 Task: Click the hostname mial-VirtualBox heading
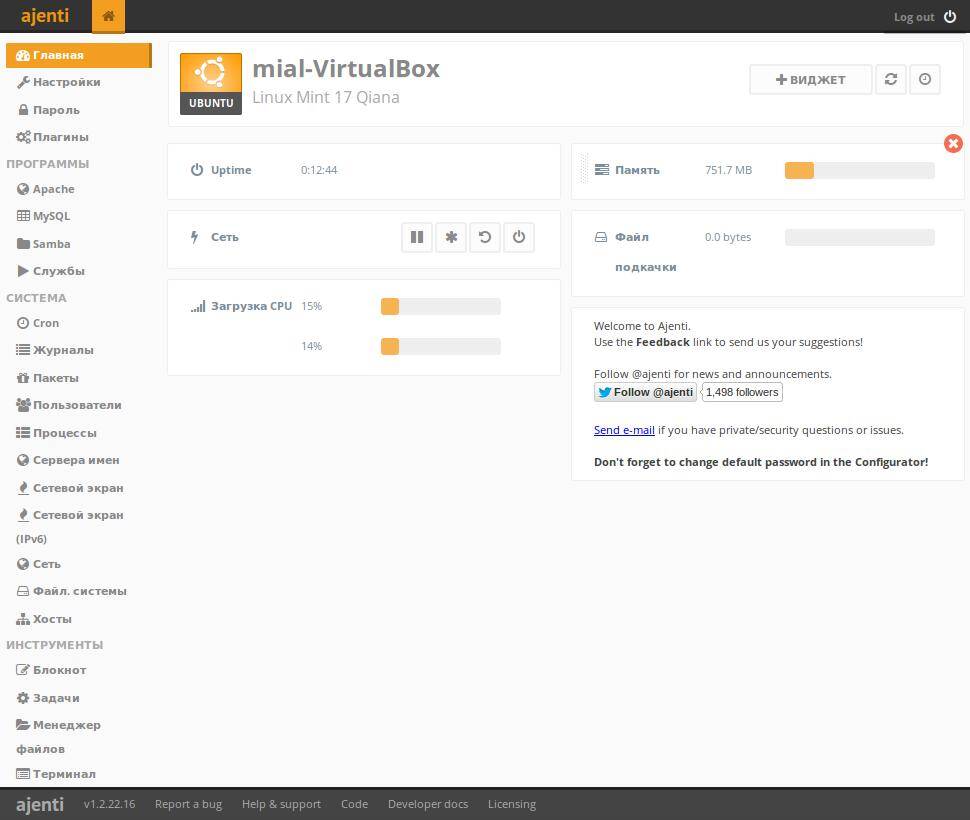coord(346,69)
